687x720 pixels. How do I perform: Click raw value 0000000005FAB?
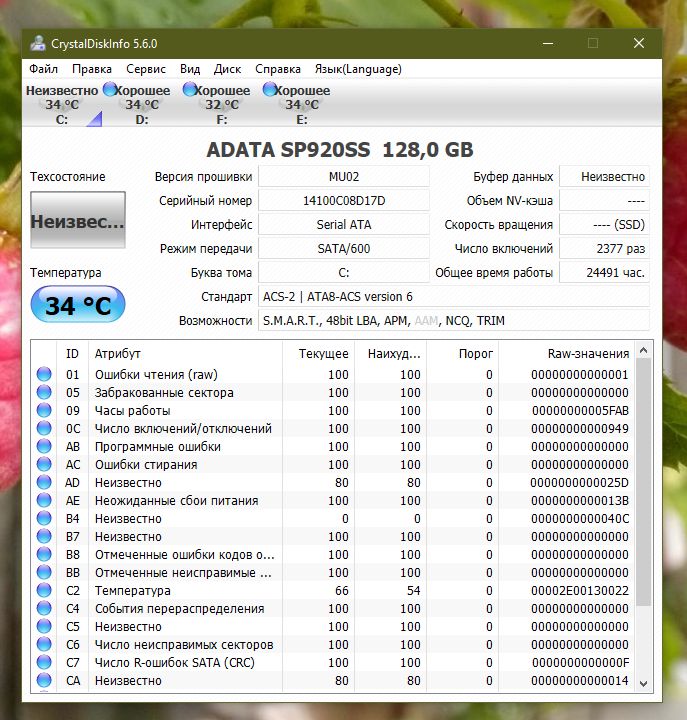click(580, 411)
